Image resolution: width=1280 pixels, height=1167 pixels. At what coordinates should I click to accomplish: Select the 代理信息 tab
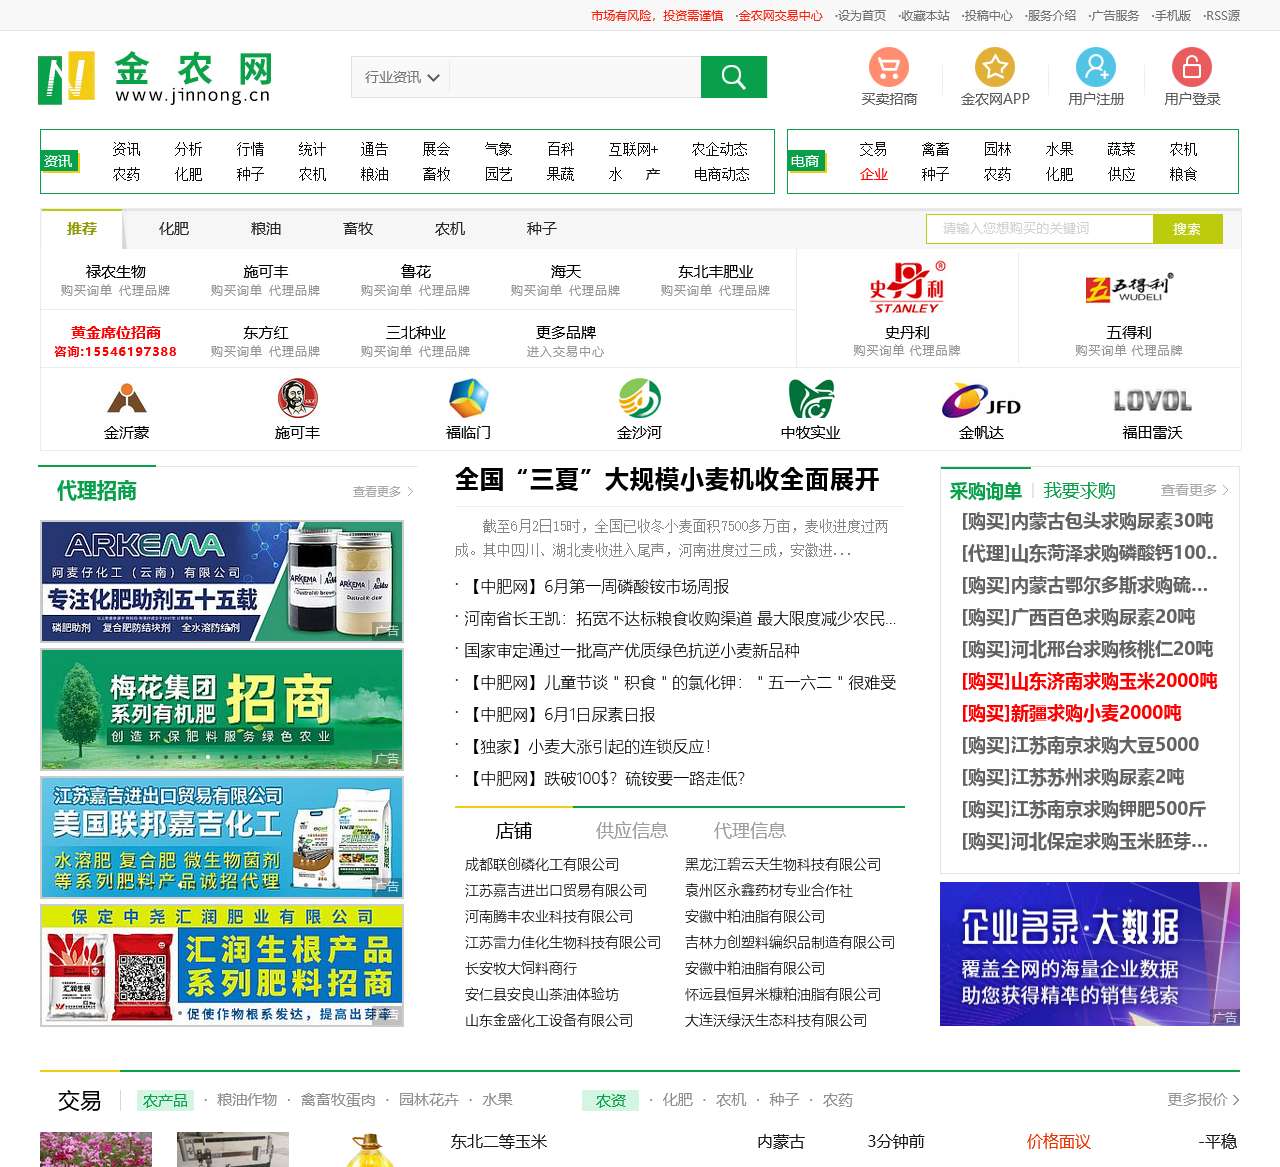750,831
